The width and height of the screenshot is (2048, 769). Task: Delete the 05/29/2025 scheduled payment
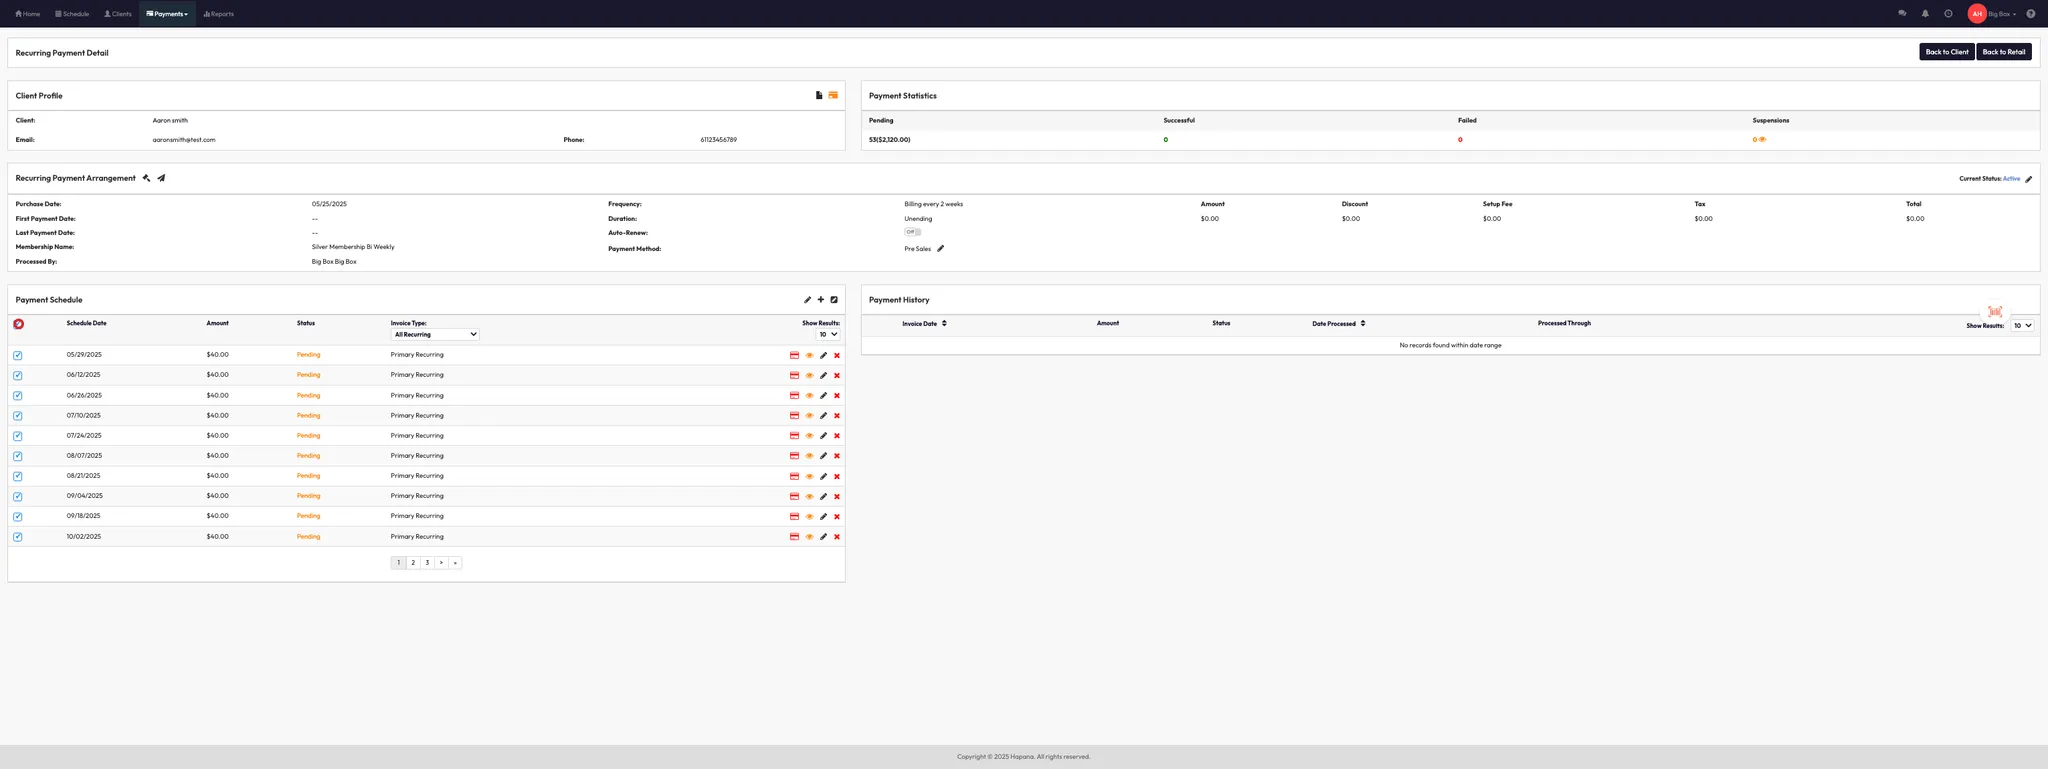coord(837,355)
